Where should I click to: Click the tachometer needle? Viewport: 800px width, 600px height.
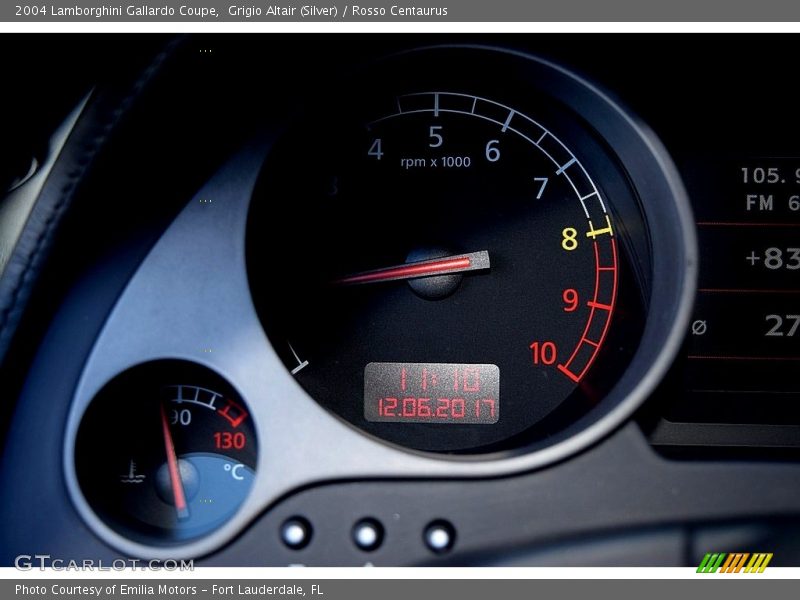413,269
